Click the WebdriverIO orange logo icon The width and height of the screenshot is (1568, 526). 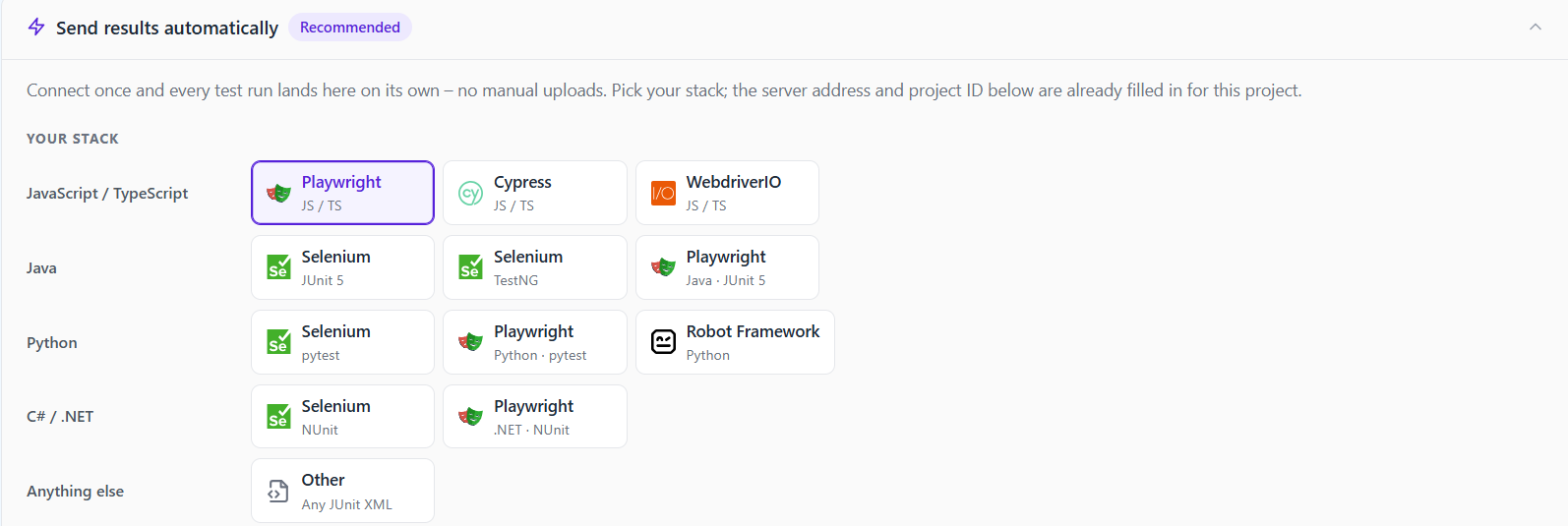pyautogui.click(x=663, y=193)
